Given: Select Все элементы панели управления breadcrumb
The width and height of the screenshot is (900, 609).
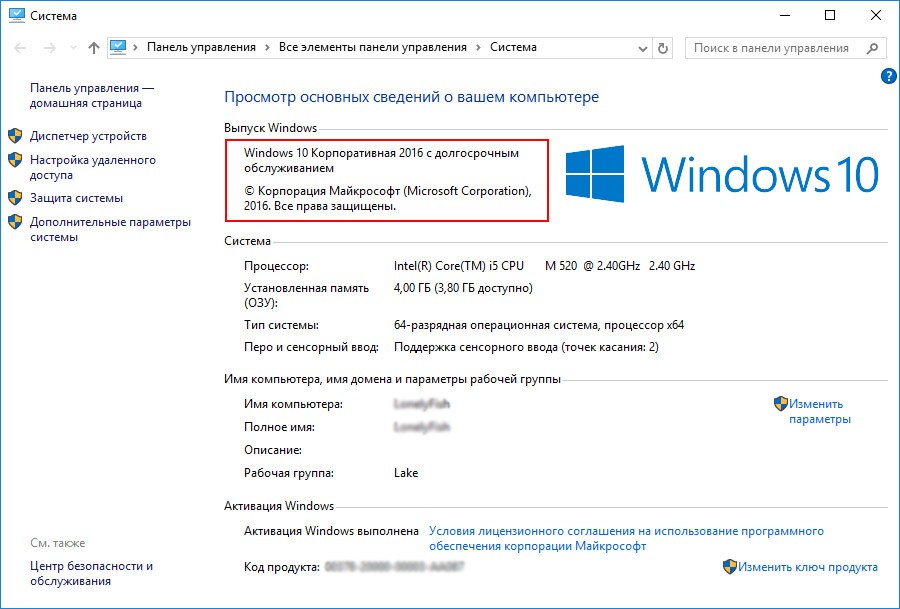Looking at the screenshot, I should 373,47.
